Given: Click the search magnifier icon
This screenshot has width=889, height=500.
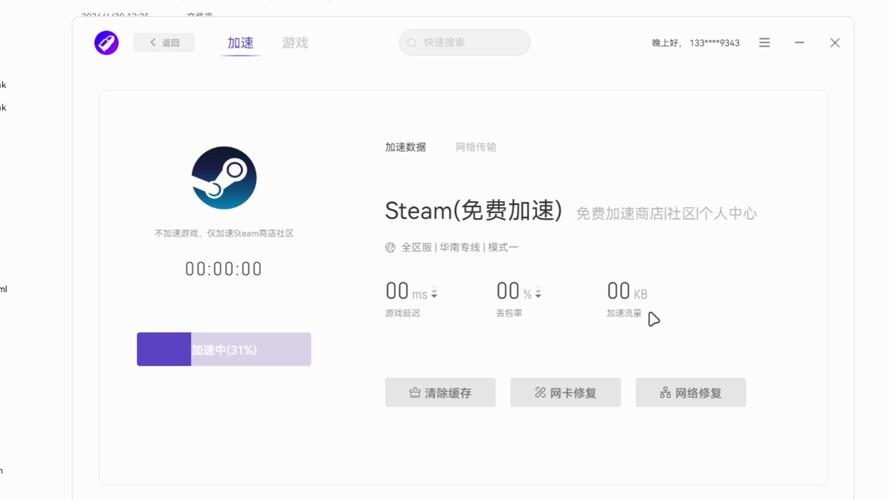Looking at the screenshot, I should [412, 43].
